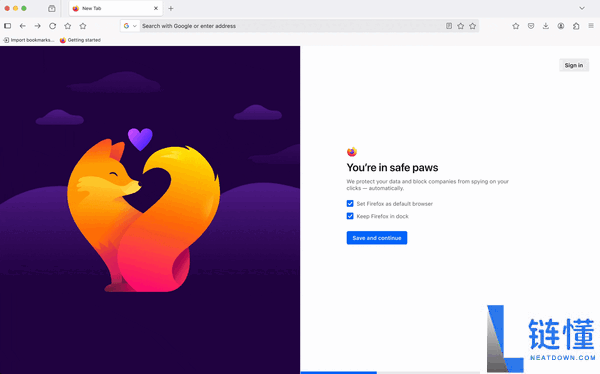This screenshot has height=374, width=600.
Task: Open Getting started bookmark
Action: [80, 40]
